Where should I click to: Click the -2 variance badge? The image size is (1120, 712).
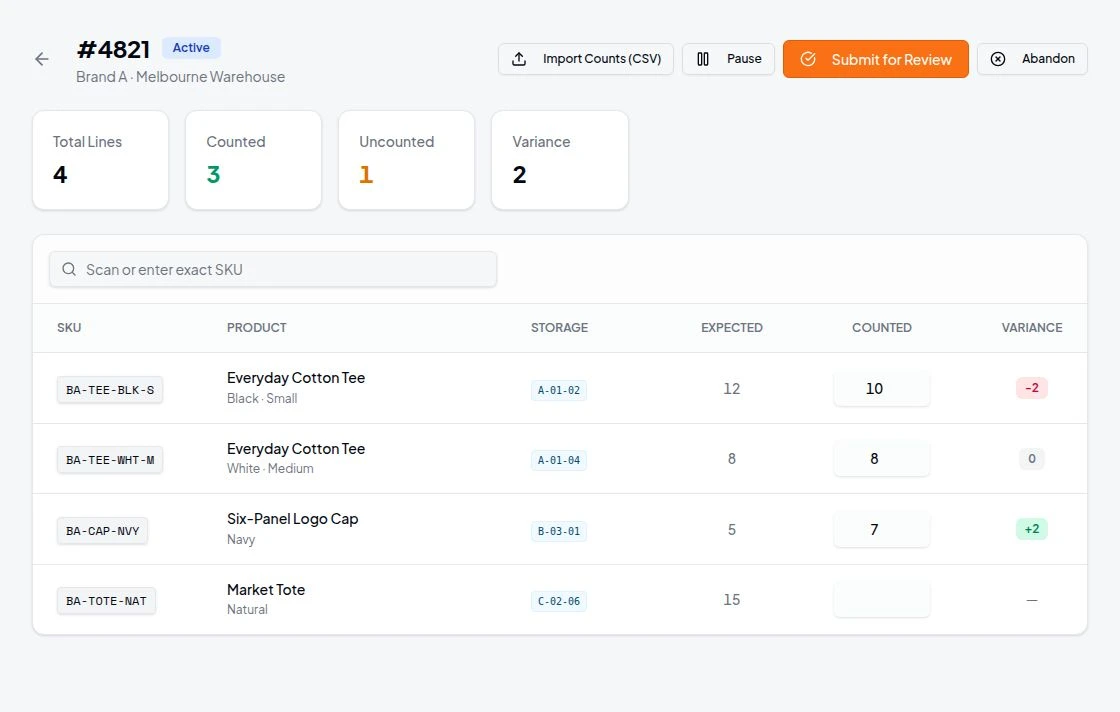[1031, 388]
